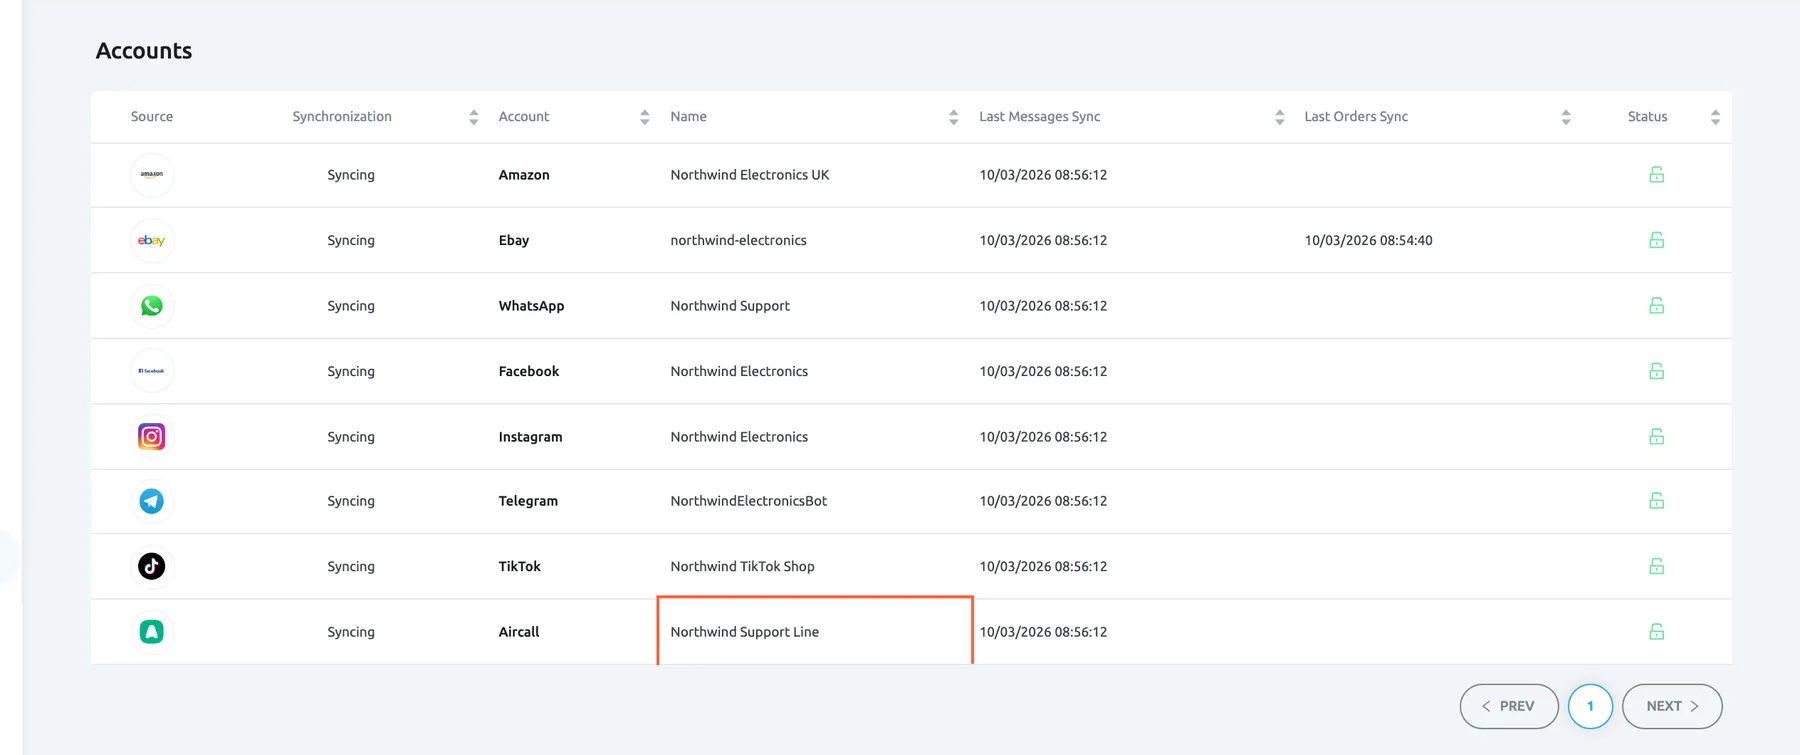This screenshot has width=1800, height=755.
Task: Click the Facebook source logo icon
Action: [152, 371]
